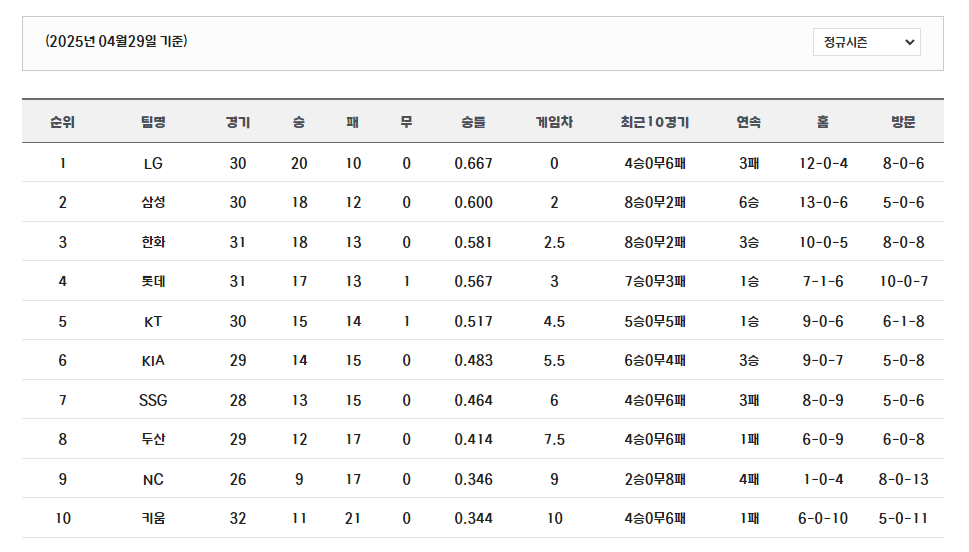Select the KIA team name
Screen dimensions: 969x552
(153, 360)
